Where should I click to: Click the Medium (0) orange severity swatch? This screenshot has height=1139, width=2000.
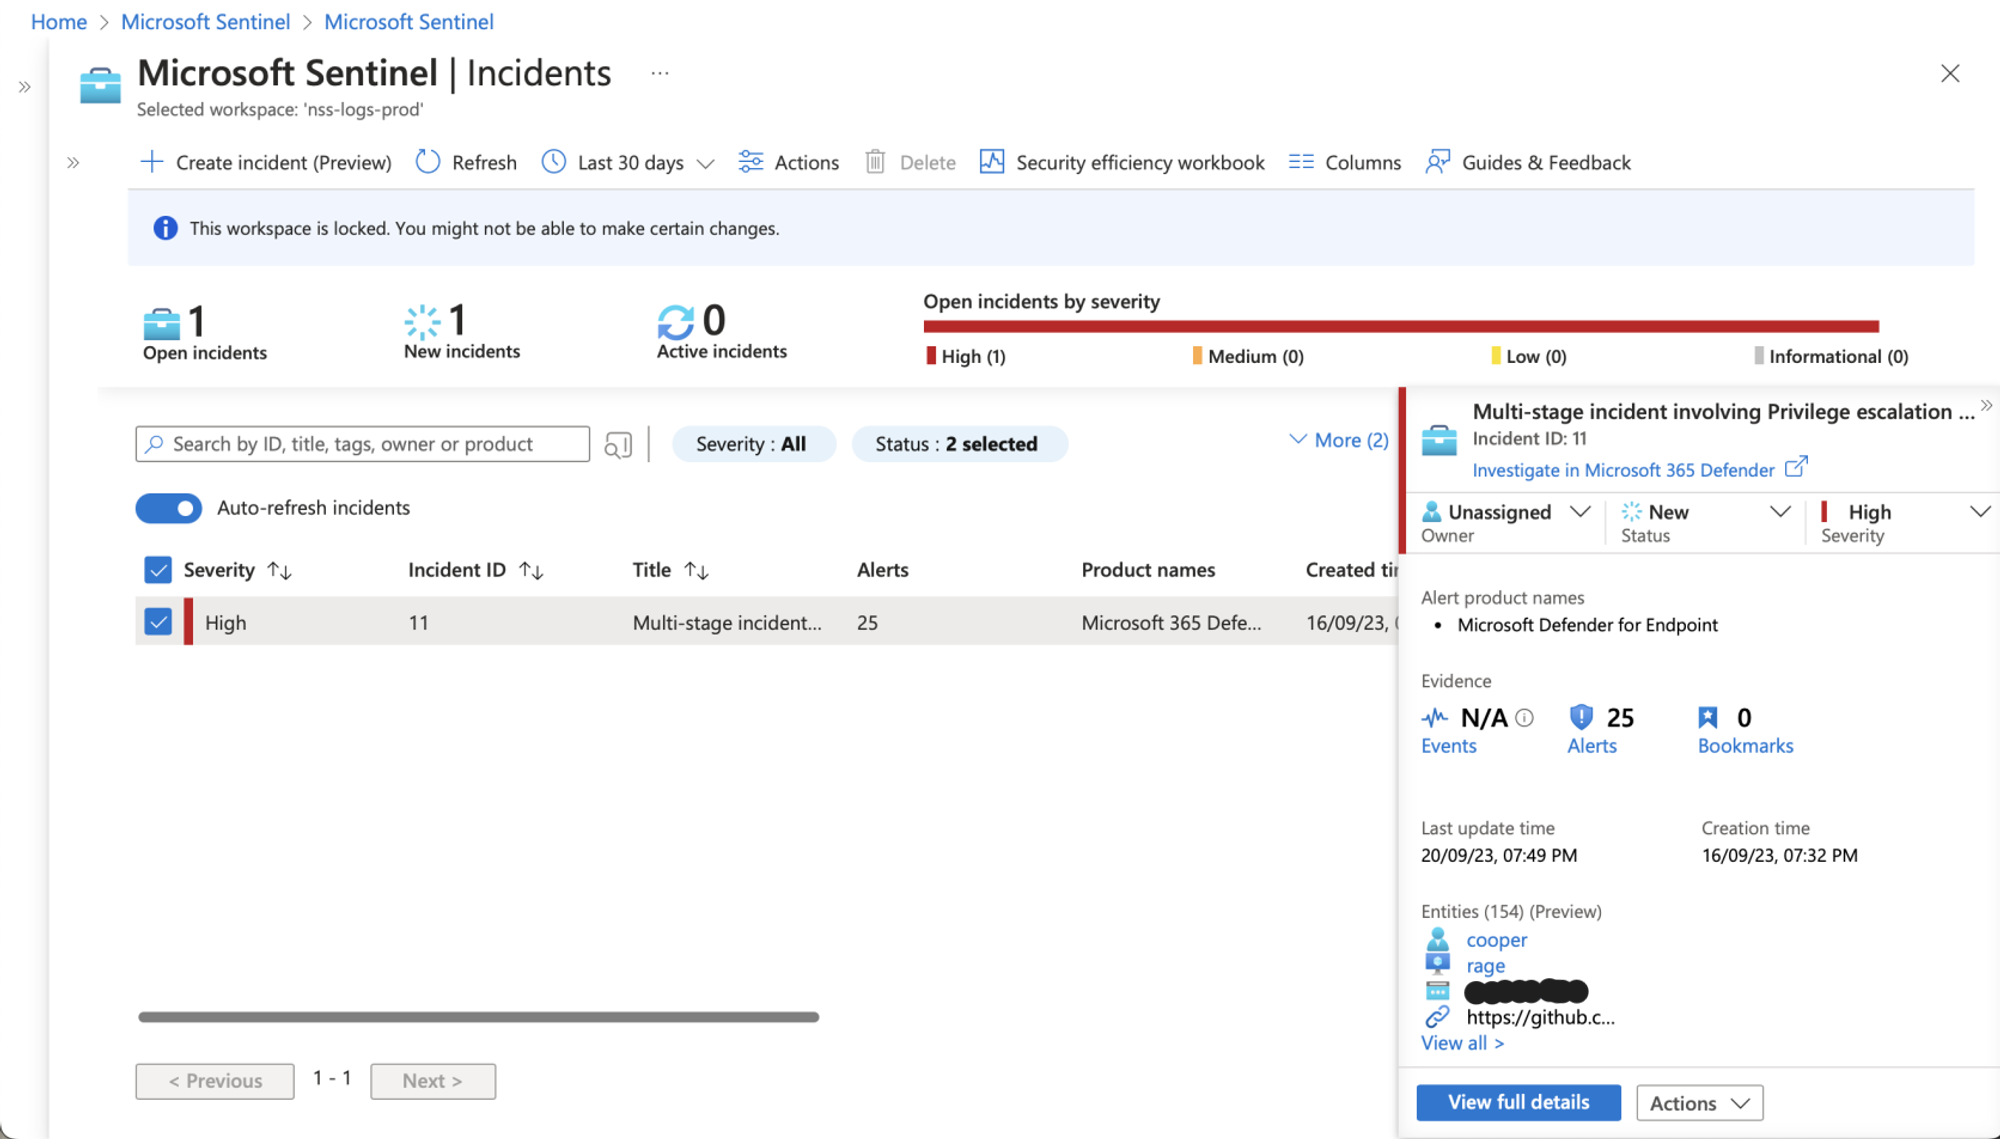1197,356
